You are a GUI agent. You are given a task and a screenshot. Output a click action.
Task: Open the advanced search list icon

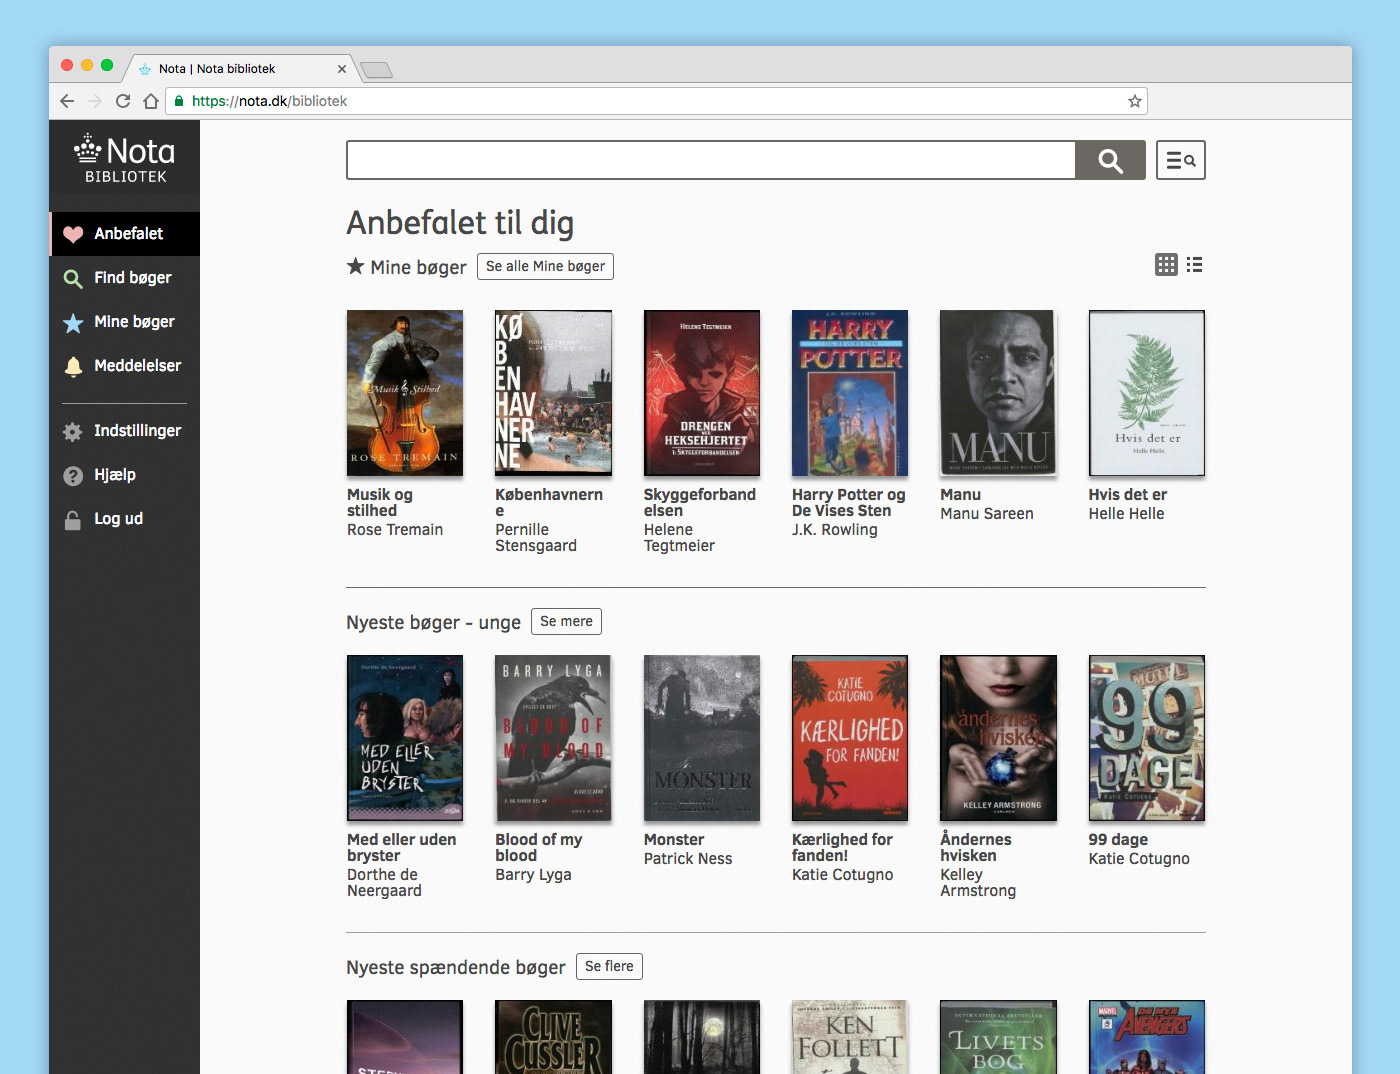[x=1181, y=160]
